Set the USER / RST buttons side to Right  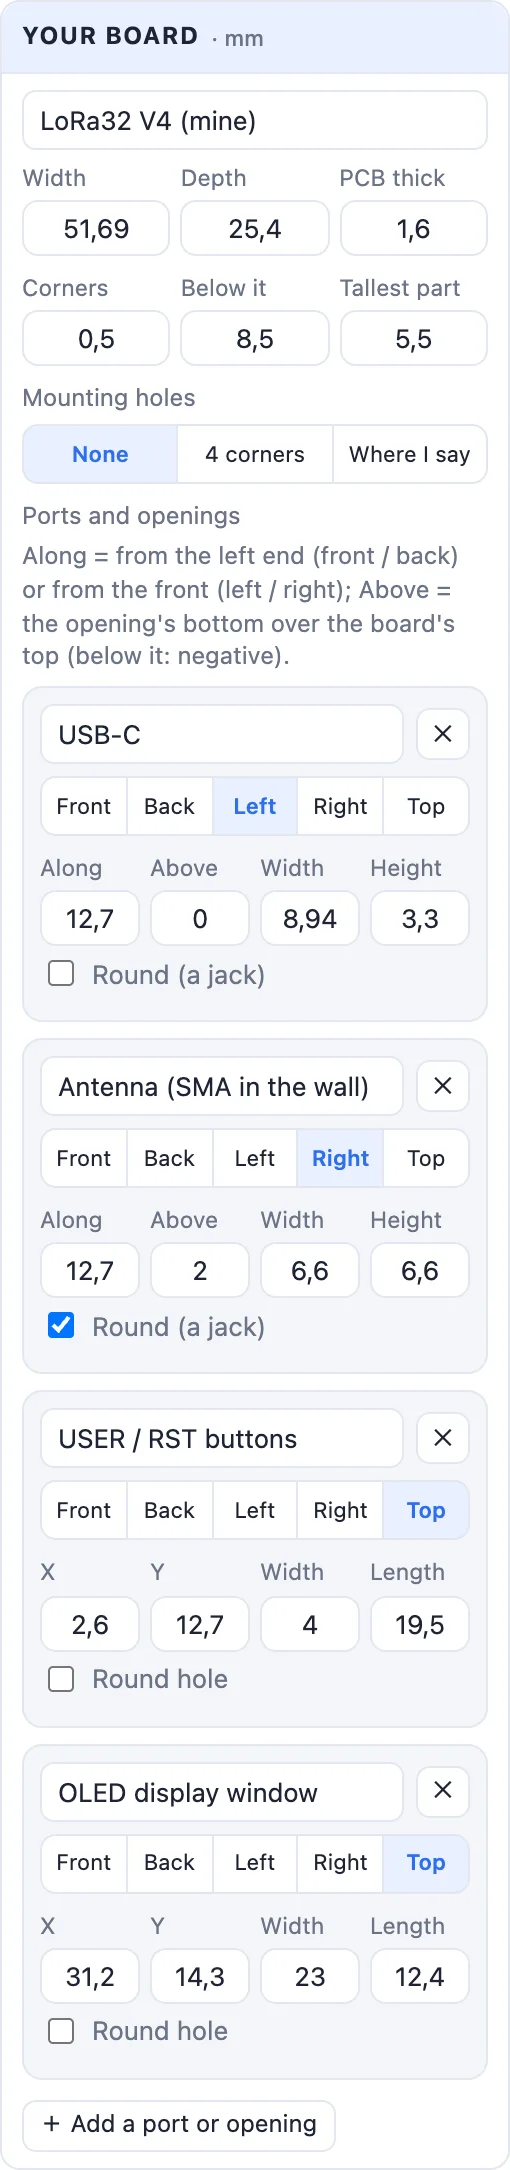340,1510
